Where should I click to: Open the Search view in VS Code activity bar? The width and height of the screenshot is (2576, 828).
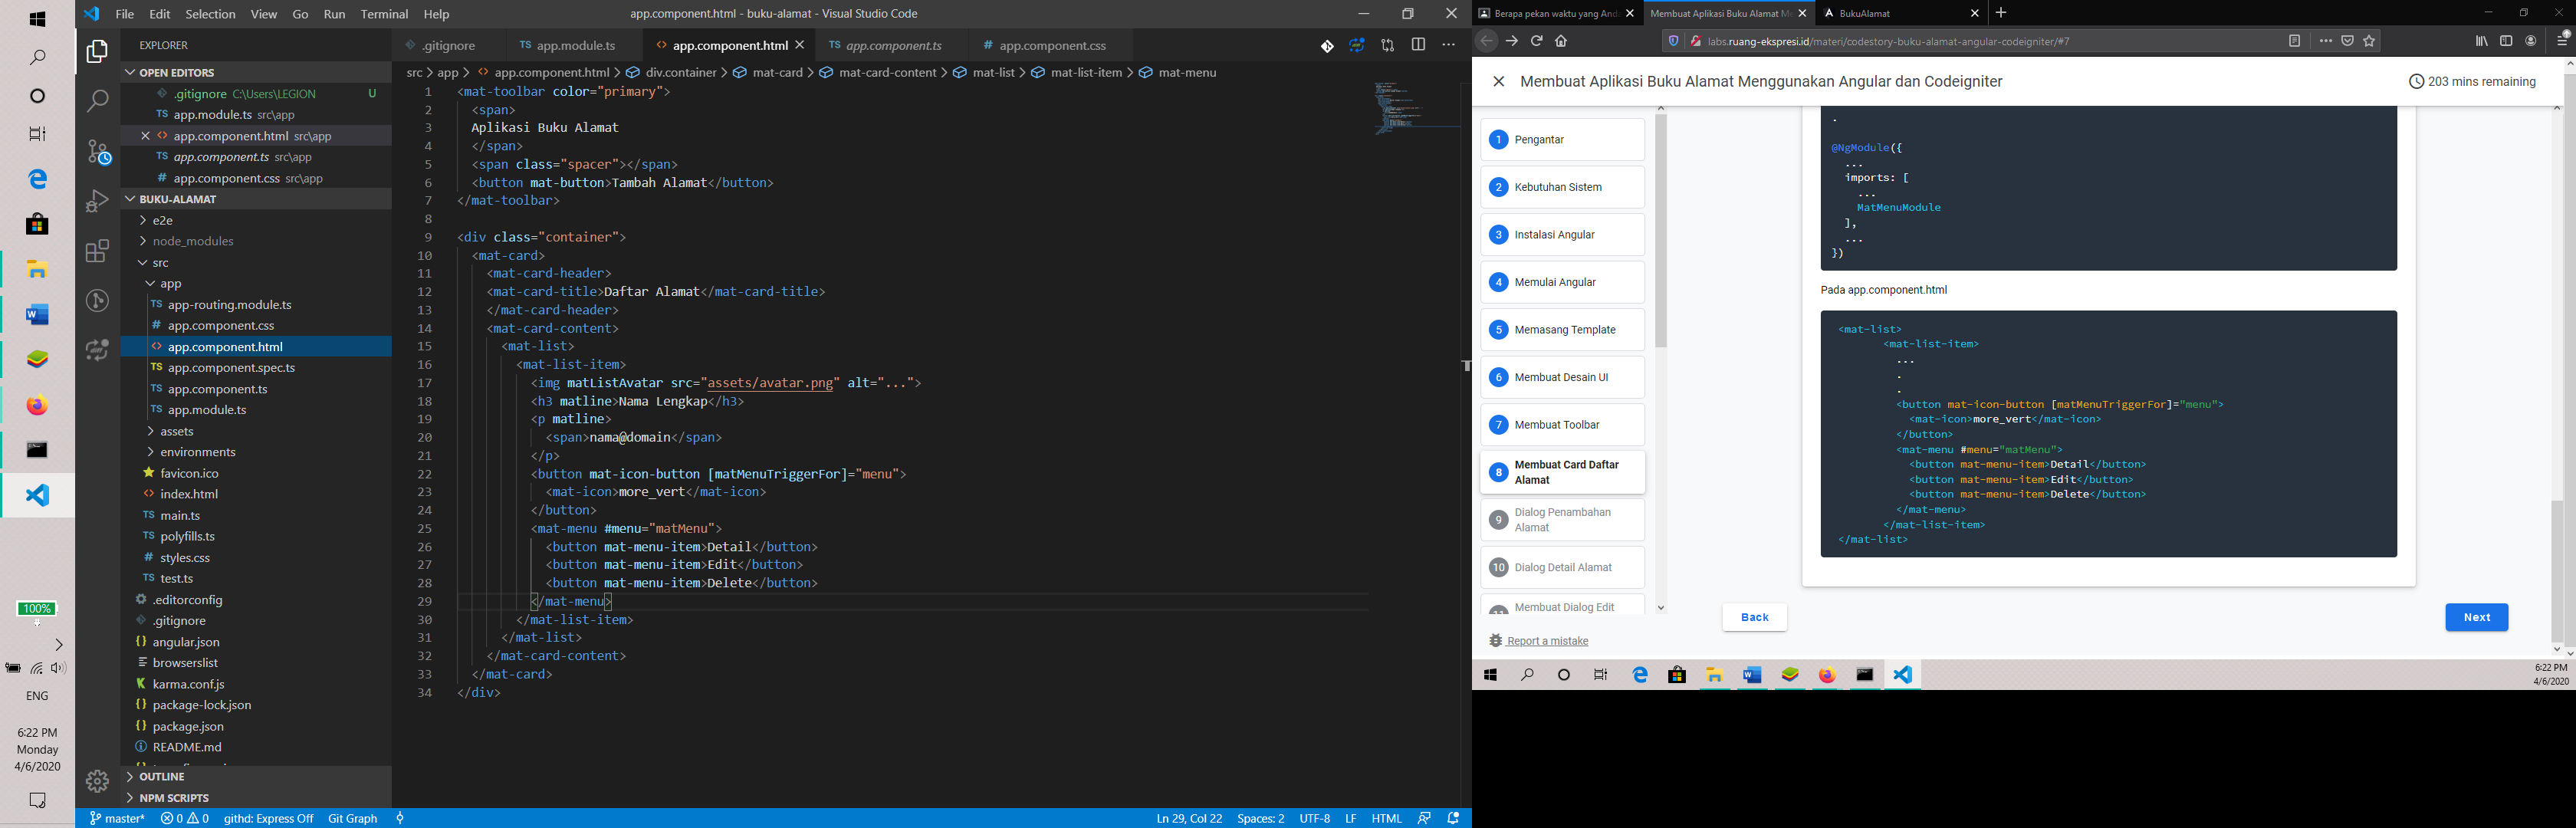tap(97, 101)
